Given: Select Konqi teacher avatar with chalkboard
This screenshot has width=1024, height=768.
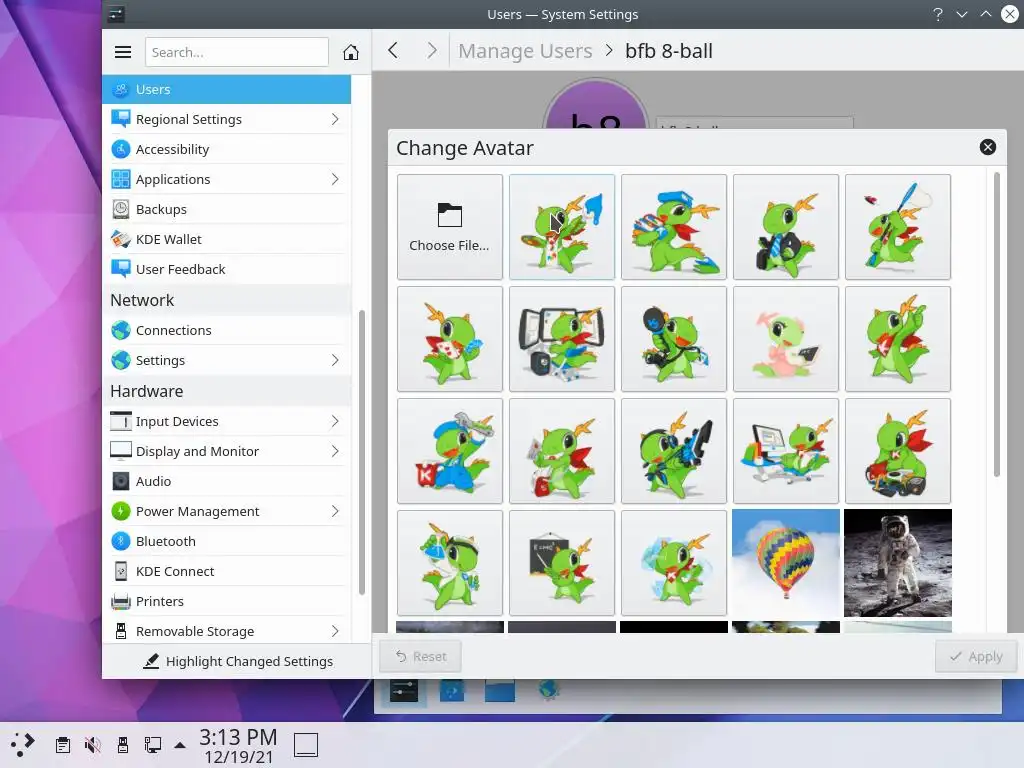Looking at the screenshot, I should [562, 563].
